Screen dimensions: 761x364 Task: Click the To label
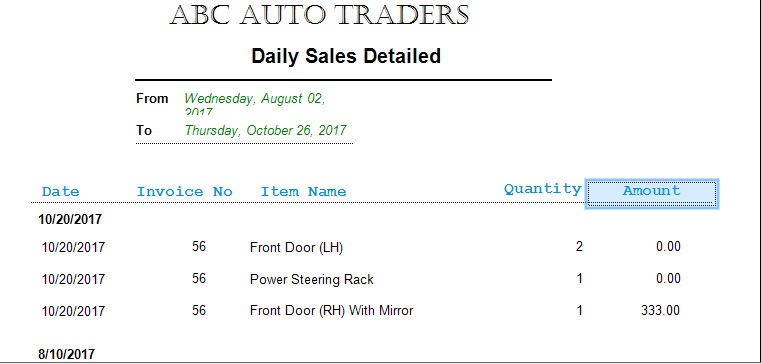(144, 131)
